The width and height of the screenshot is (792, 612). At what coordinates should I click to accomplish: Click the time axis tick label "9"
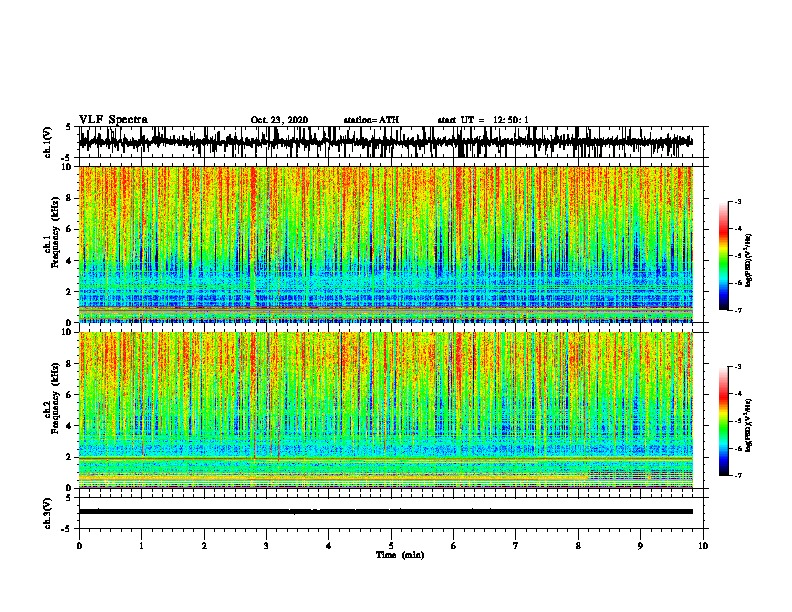click(x=640, y=546)
